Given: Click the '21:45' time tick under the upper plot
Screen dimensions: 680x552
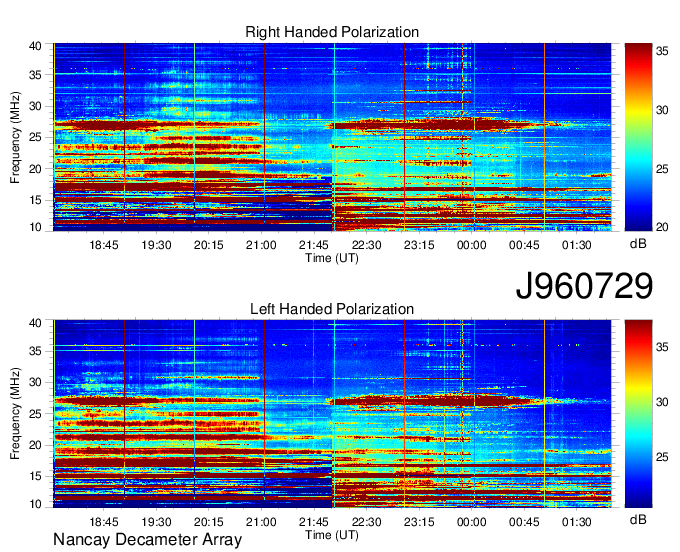Looking at the screenshot, I should 314,245.
